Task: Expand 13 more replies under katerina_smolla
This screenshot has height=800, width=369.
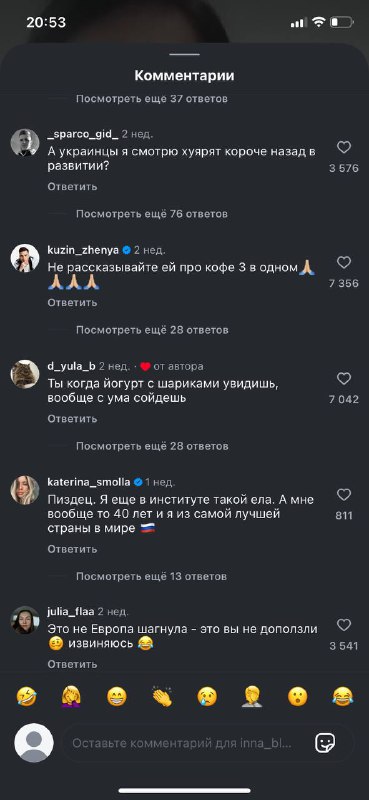Action: pyautogui.click(x=151, y=577)
